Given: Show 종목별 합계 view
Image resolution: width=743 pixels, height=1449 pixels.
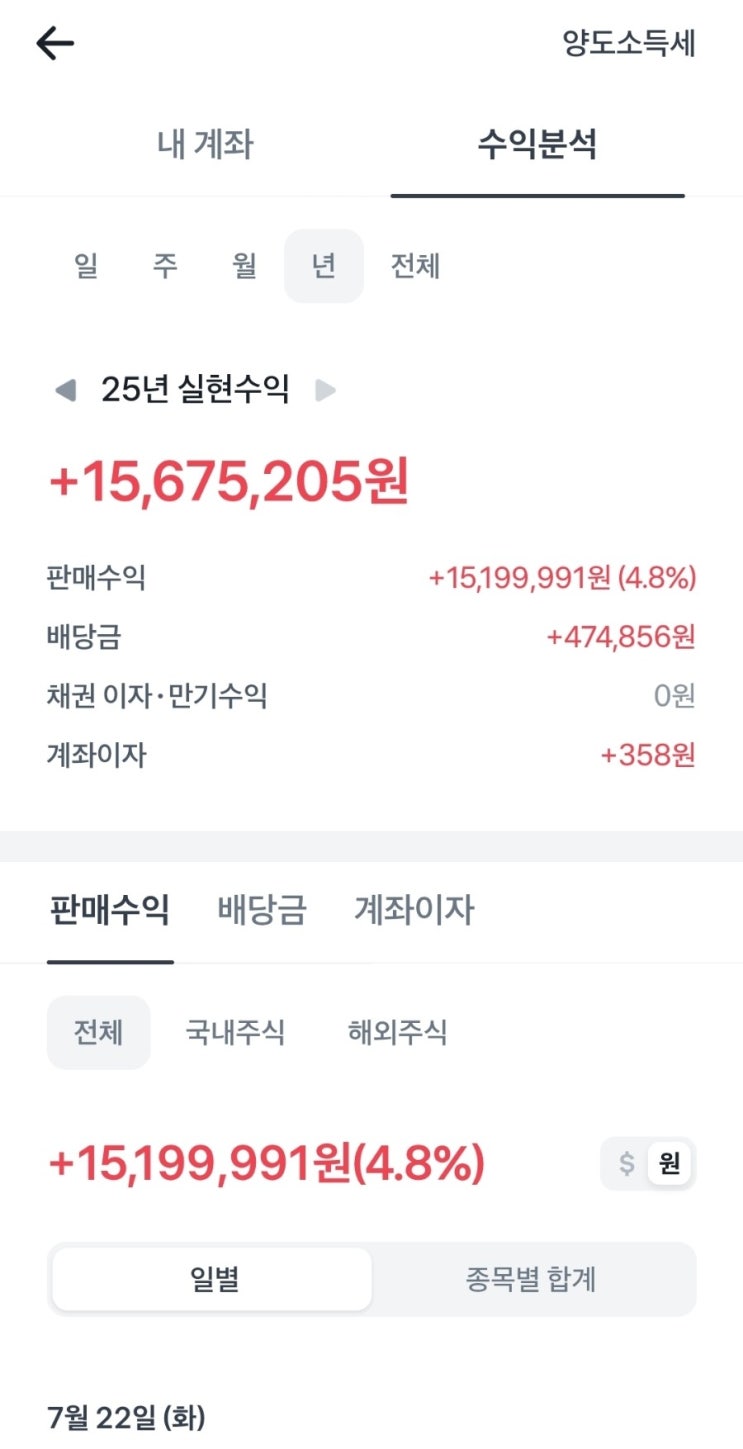Looking at the screenshot, I should (531, 1279).
